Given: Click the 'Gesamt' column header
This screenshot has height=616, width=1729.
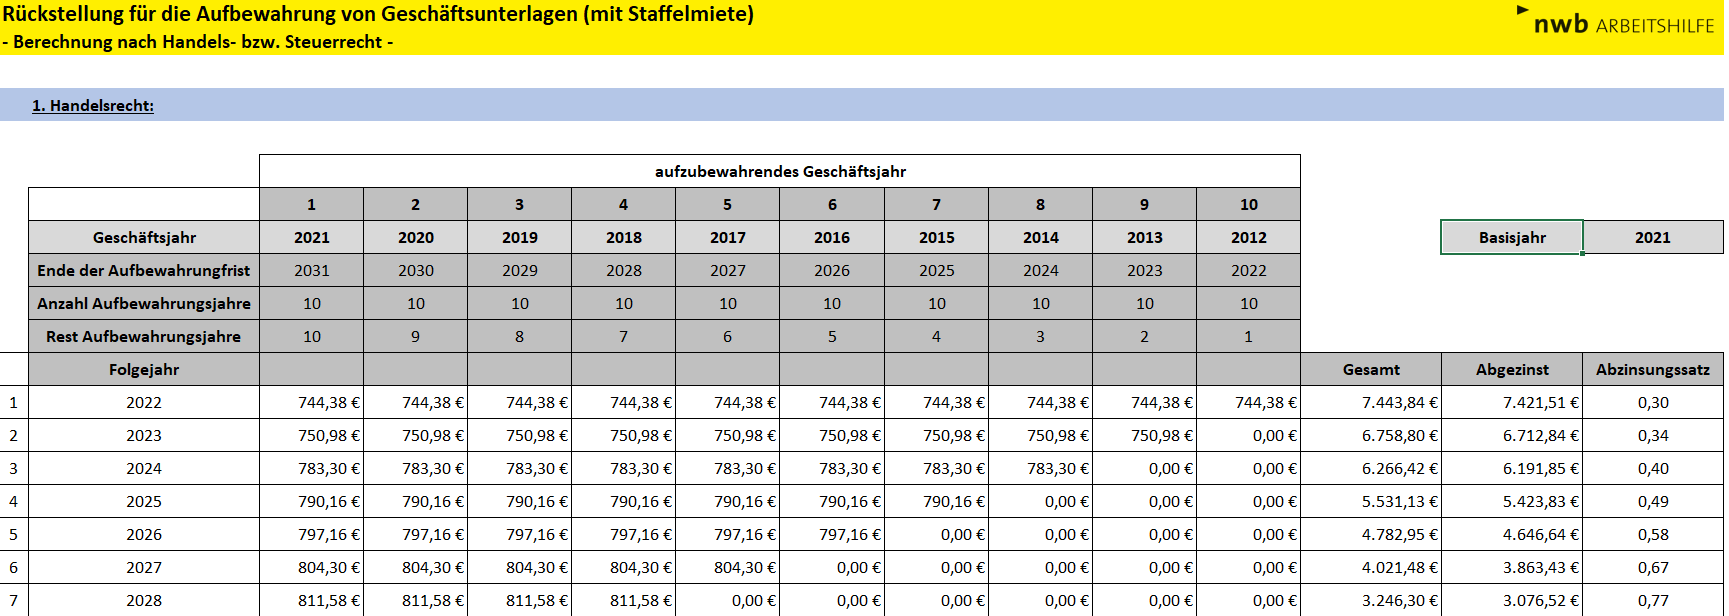Looking at the screenshot, I should pos(1370,369).
